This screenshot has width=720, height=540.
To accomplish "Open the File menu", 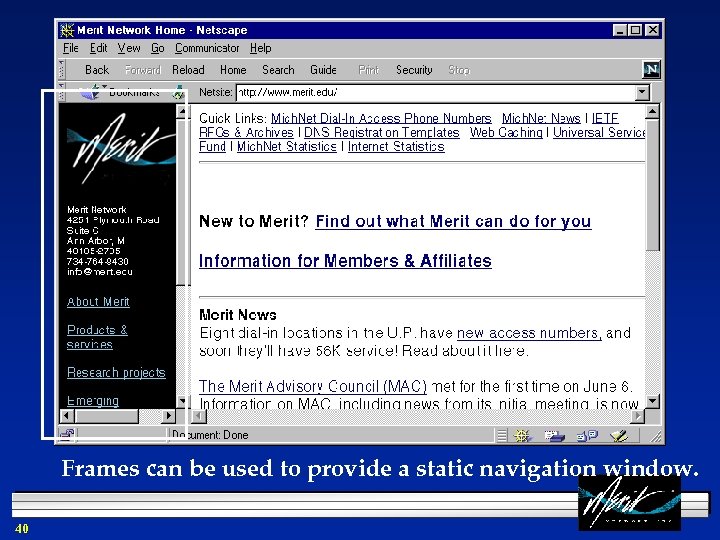I will [71, 48].
